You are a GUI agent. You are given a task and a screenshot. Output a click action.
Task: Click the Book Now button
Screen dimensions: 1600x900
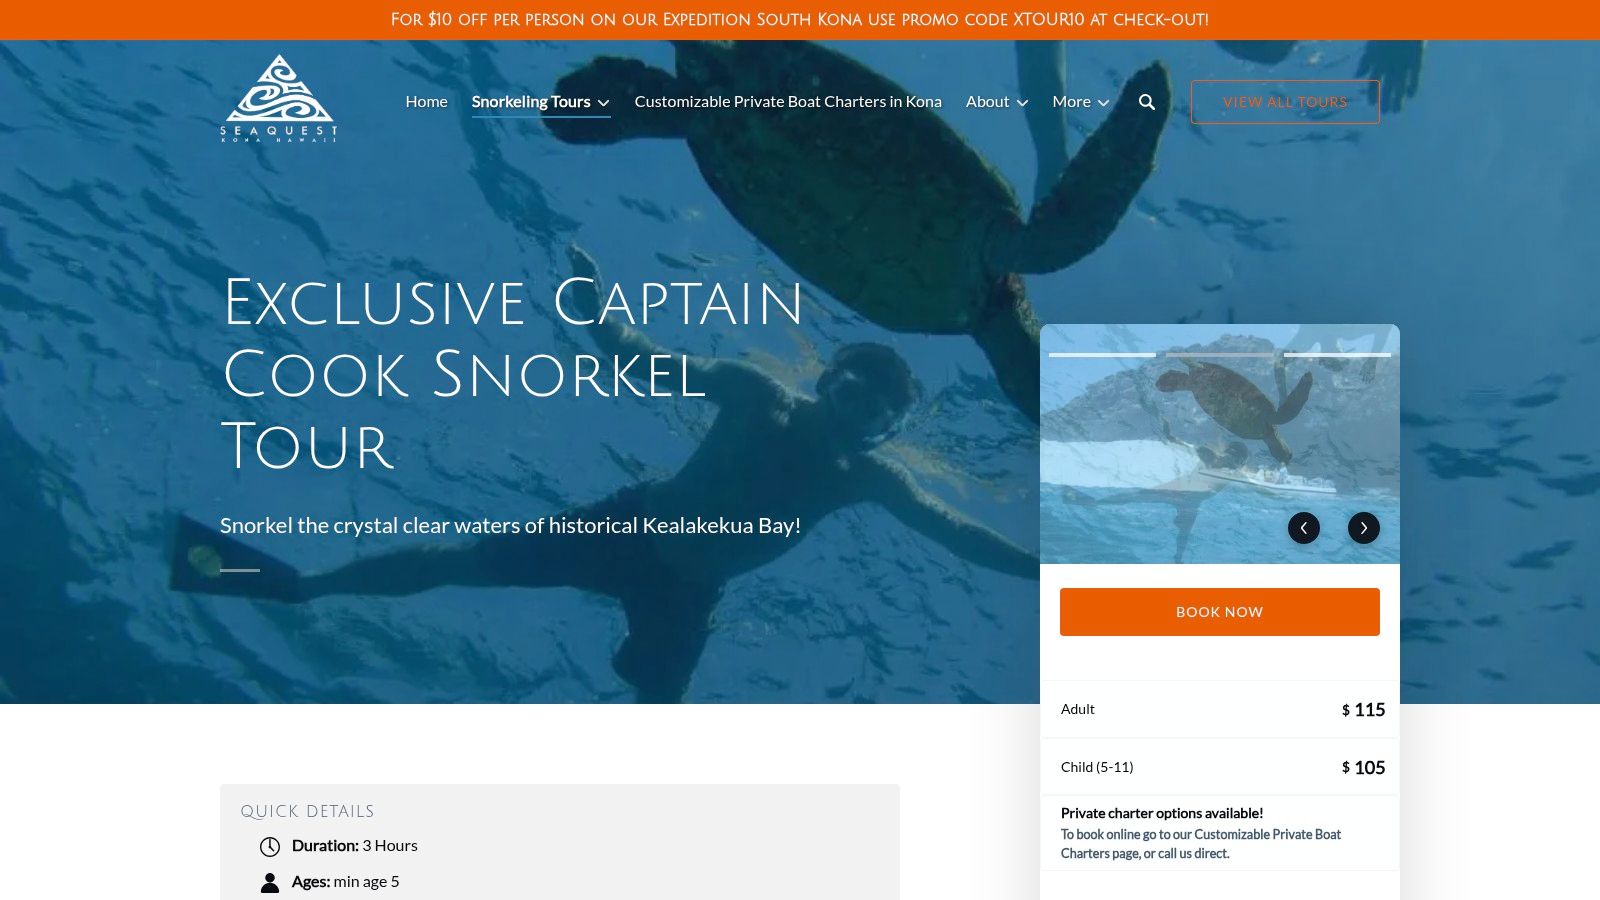(1220, 612)
